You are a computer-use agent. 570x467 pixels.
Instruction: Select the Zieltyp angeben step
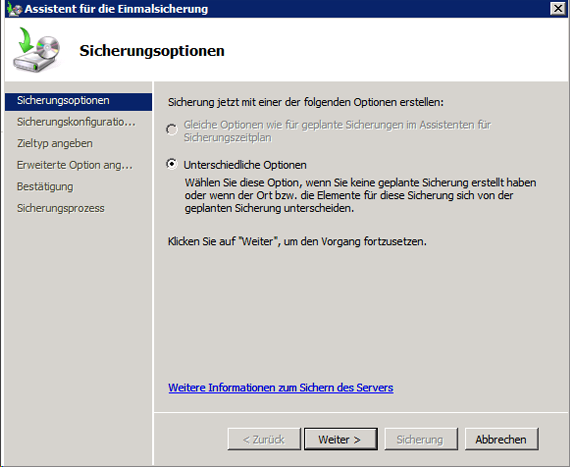point(55,144)
